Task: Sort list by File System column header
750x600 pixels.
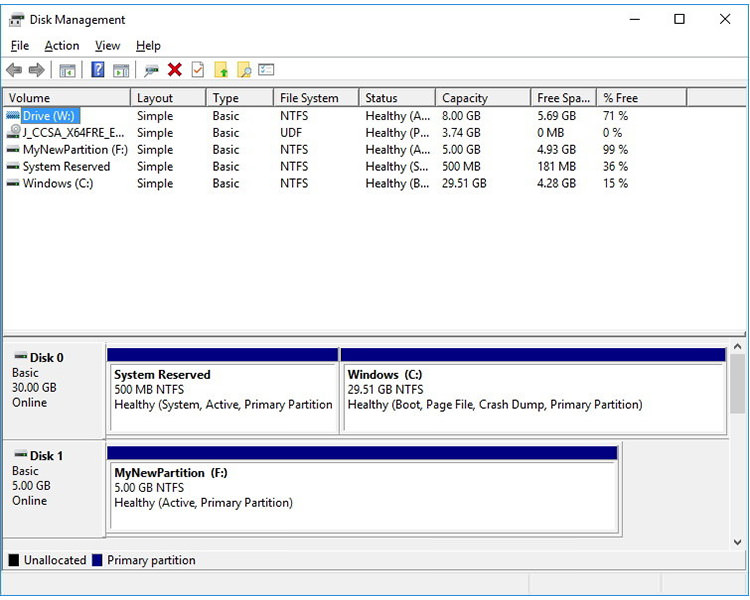Action: 308,98
